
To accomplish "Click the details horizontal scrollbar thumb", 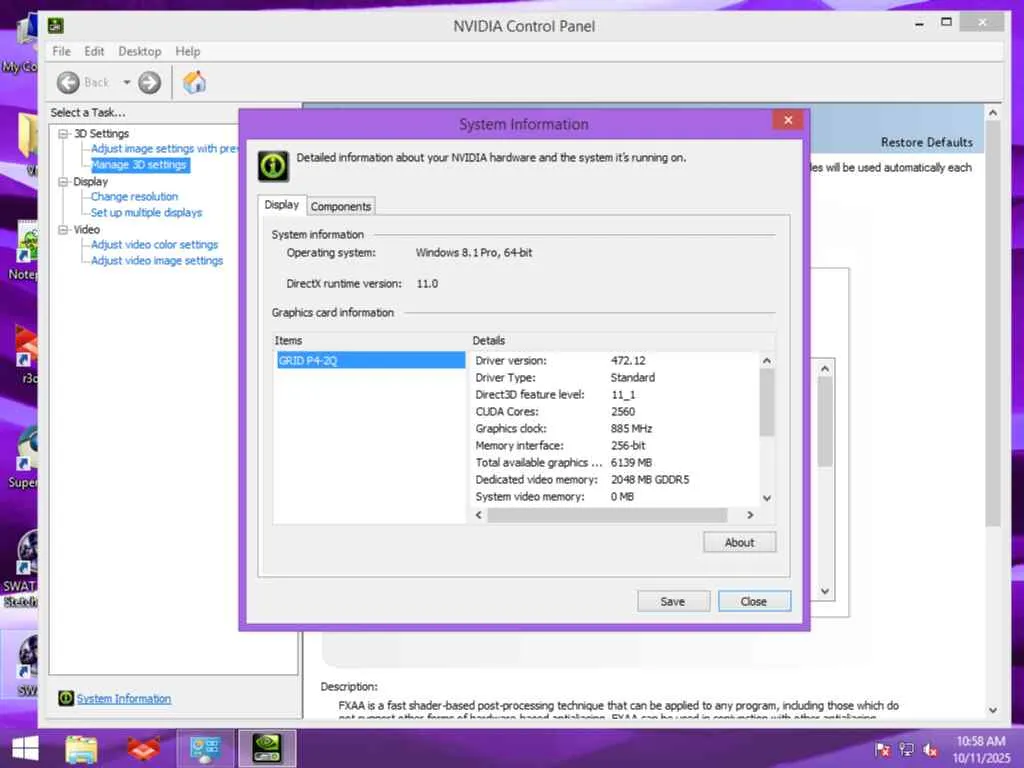I will tap(607, 515).
